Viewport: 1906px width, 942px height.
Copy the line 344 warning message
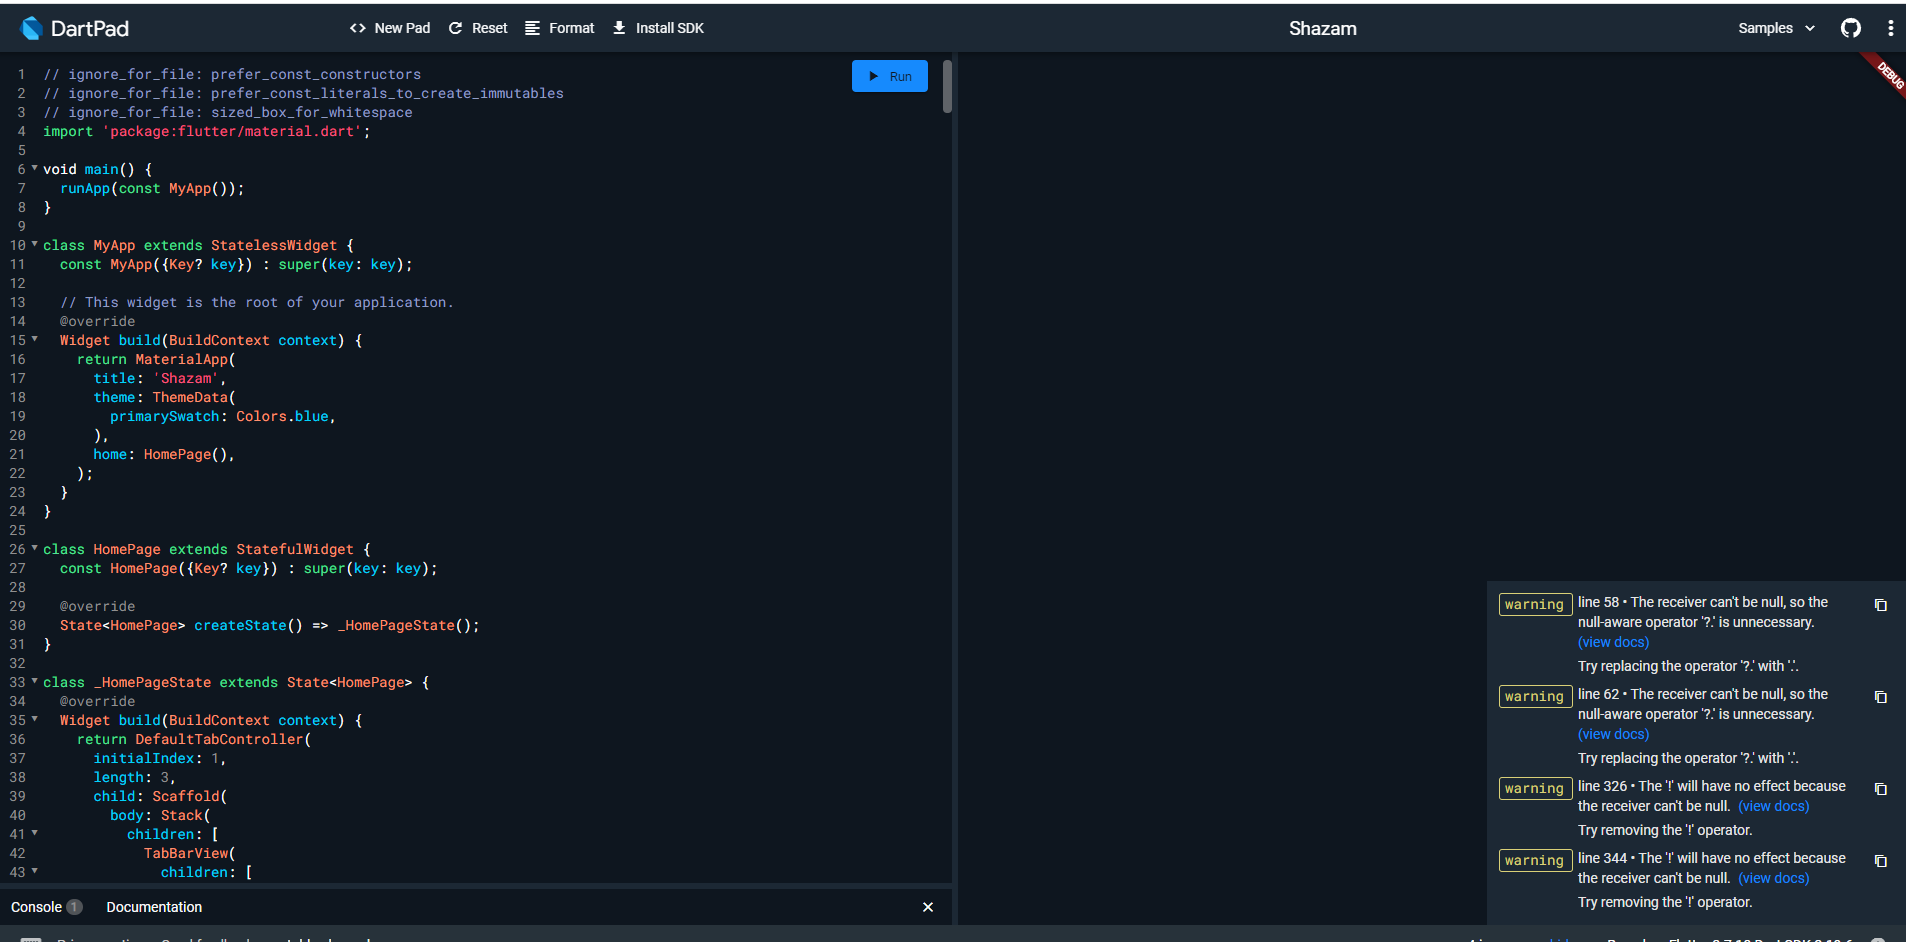click(1880, 861)
